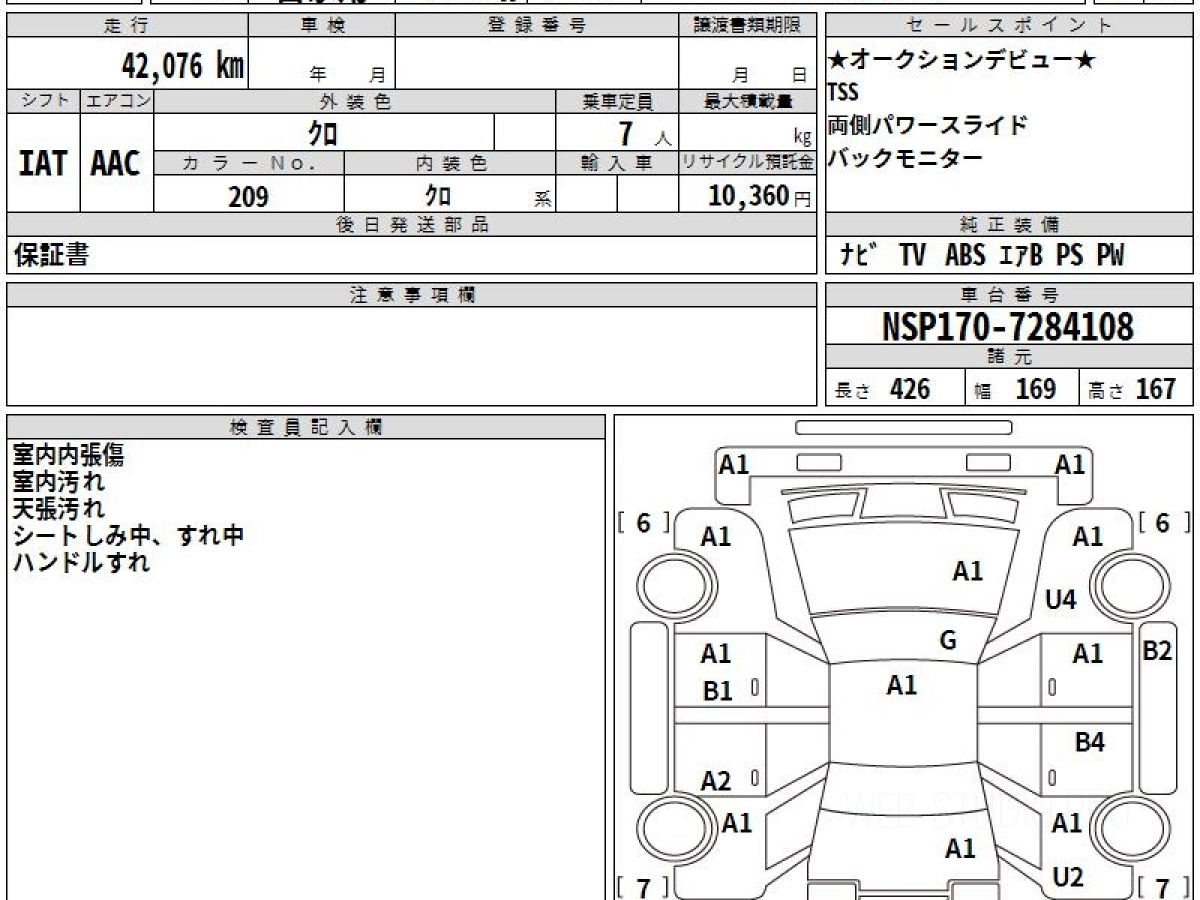Click the G mark on windshield

pyautogui.click(x=948, y=641)
